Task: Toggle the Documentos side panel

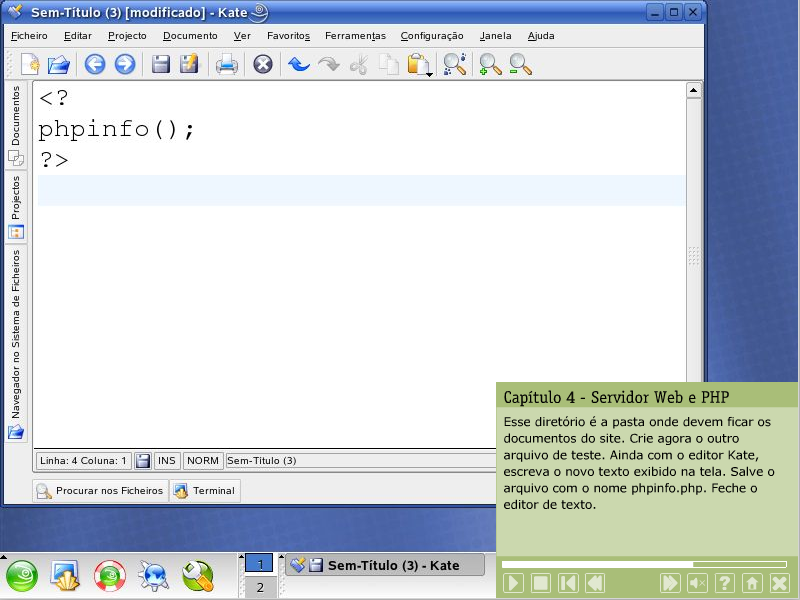Action: tap(15, 125)
